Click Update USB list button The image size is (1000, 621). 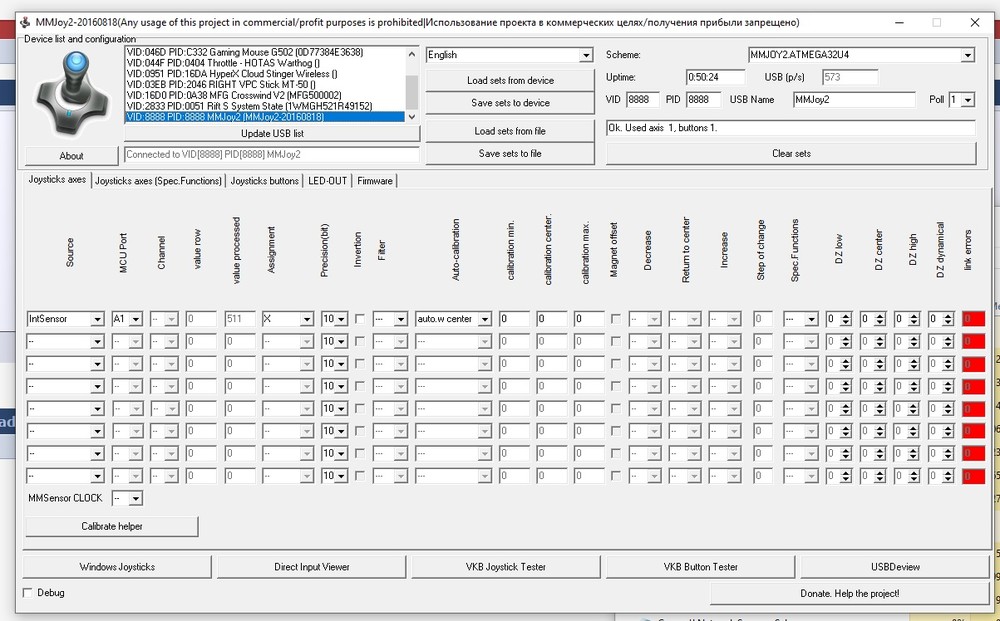(272, 133)
